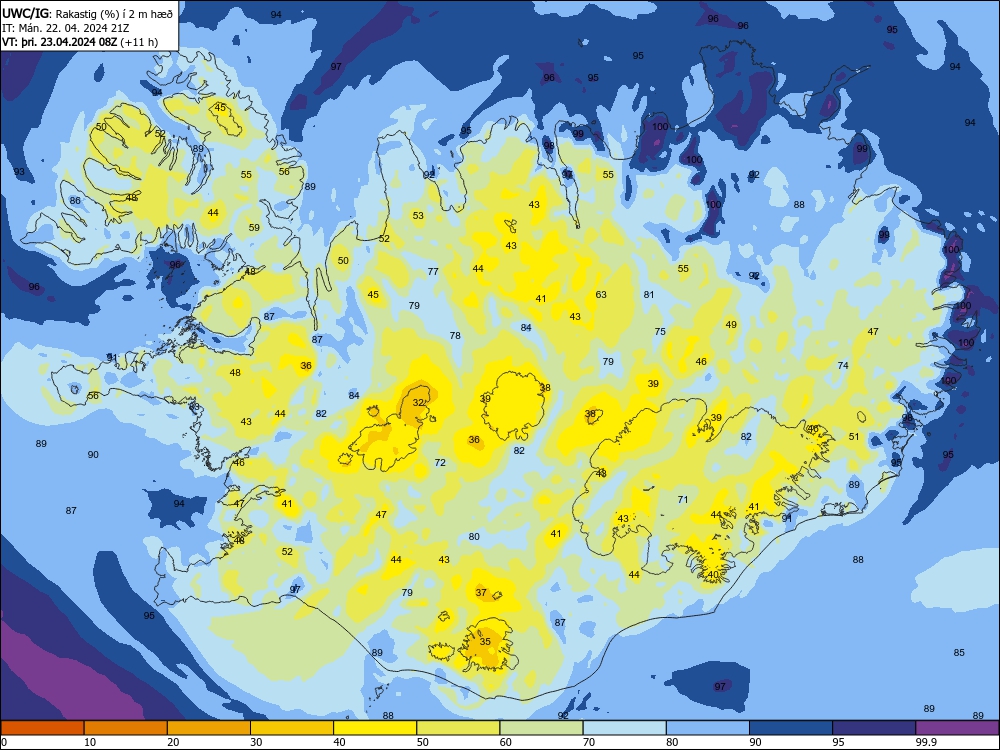Click the legend tick label '70'
The height and width of the screenshot is (750, 1000).
tap(589, 742)
